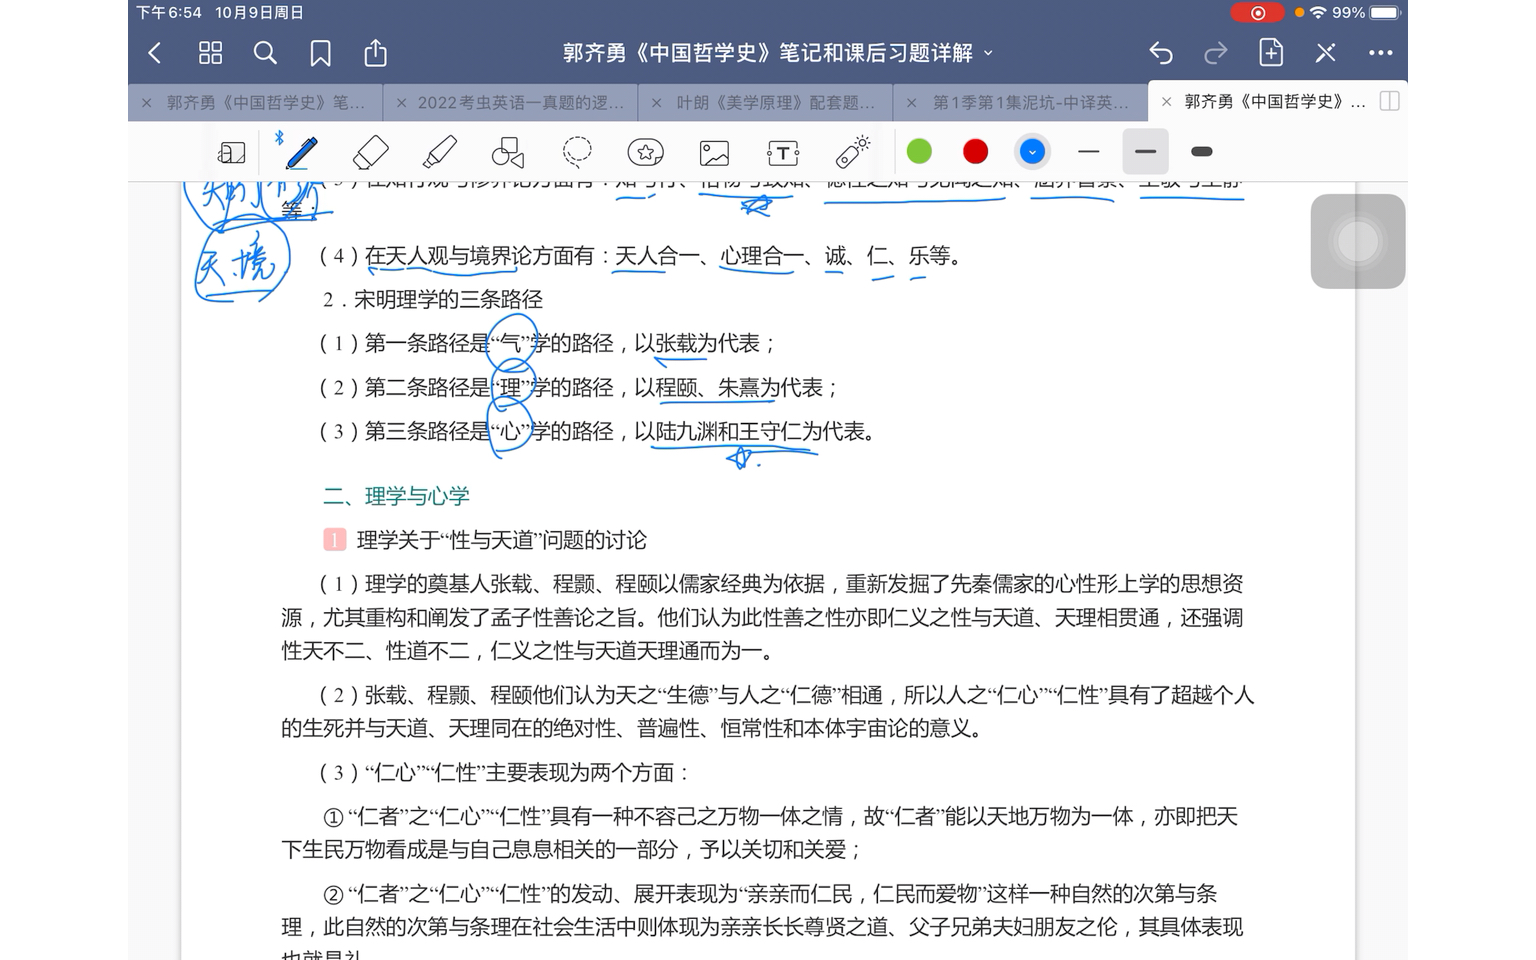This screenshot has width=1536, height=960.
Task: Select the thinnest stroke width
Action: (x=1089, y=152)
